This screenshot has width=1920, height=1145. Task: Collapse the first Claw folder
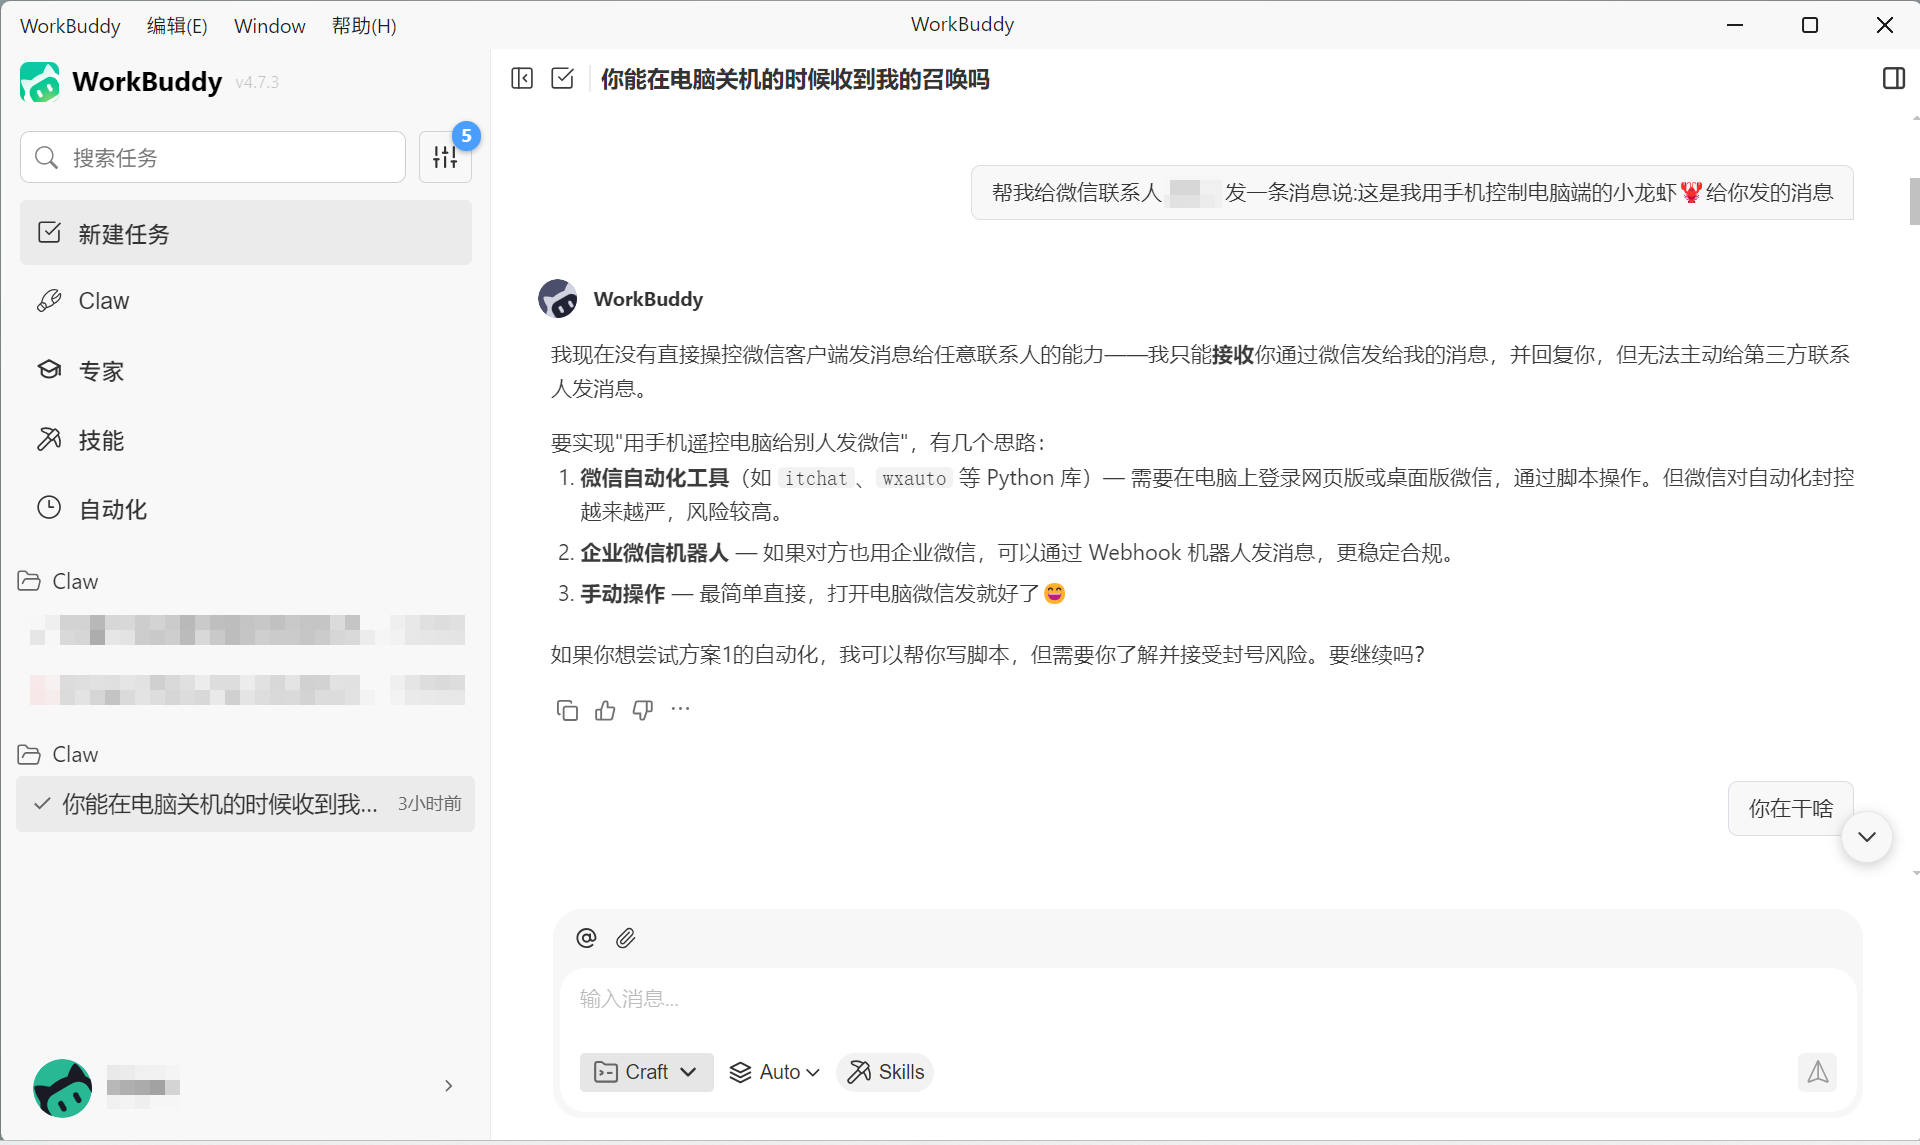pos(58,581)
